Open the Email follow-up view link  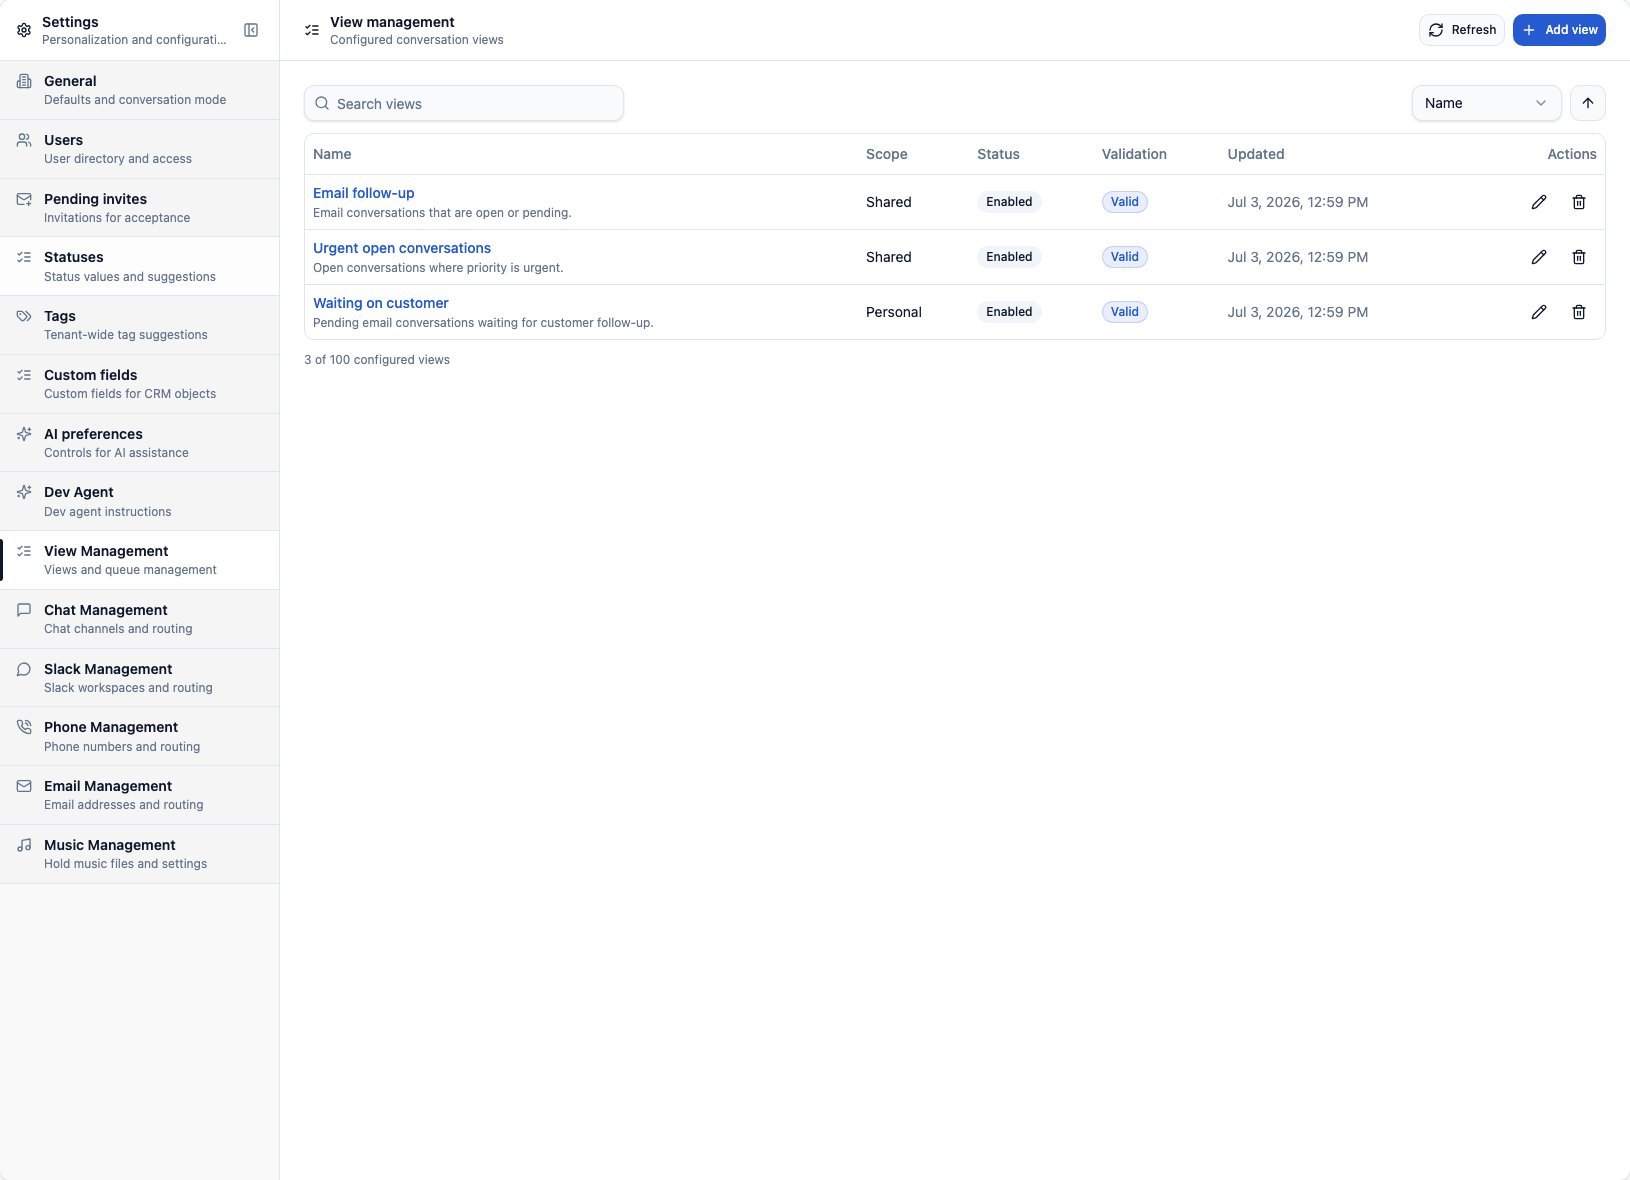tap(363, 193)
